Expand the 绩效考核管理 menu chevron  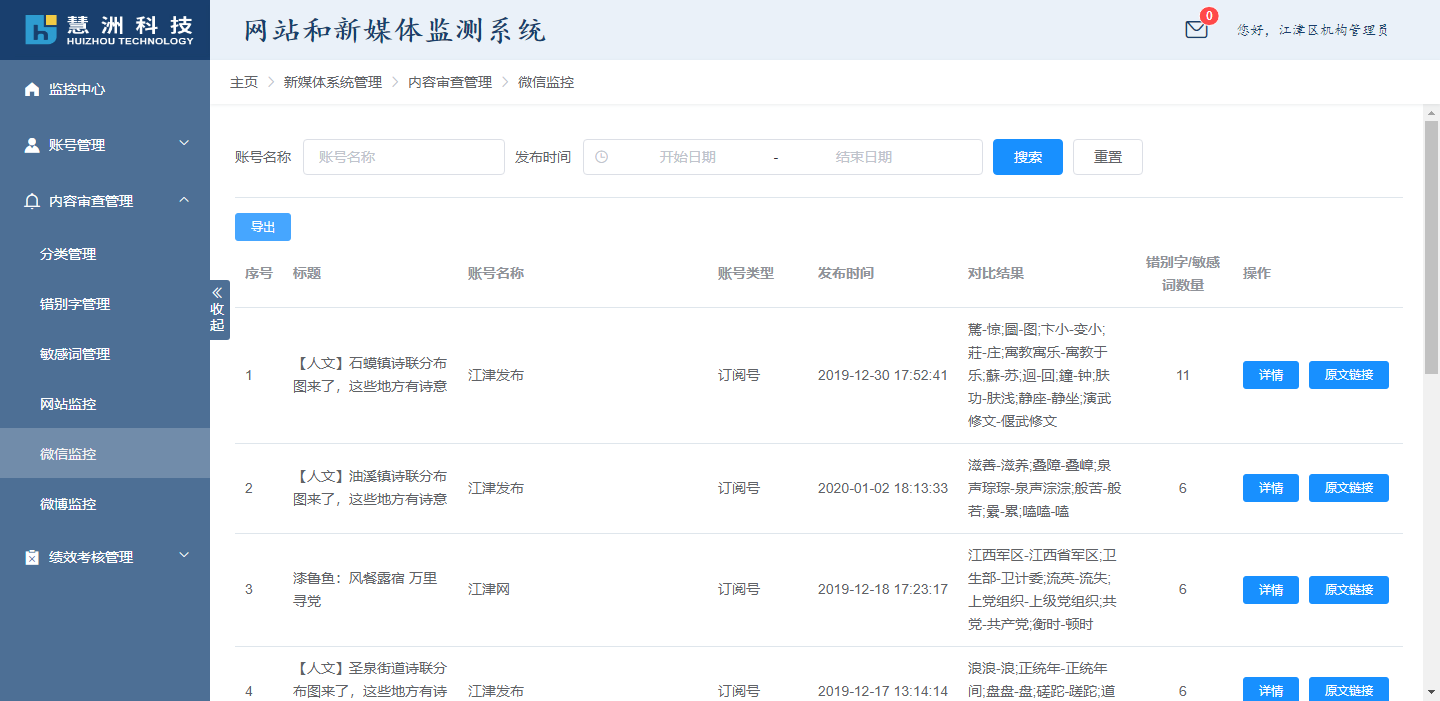pyautogui.click(x=184, y=555)
